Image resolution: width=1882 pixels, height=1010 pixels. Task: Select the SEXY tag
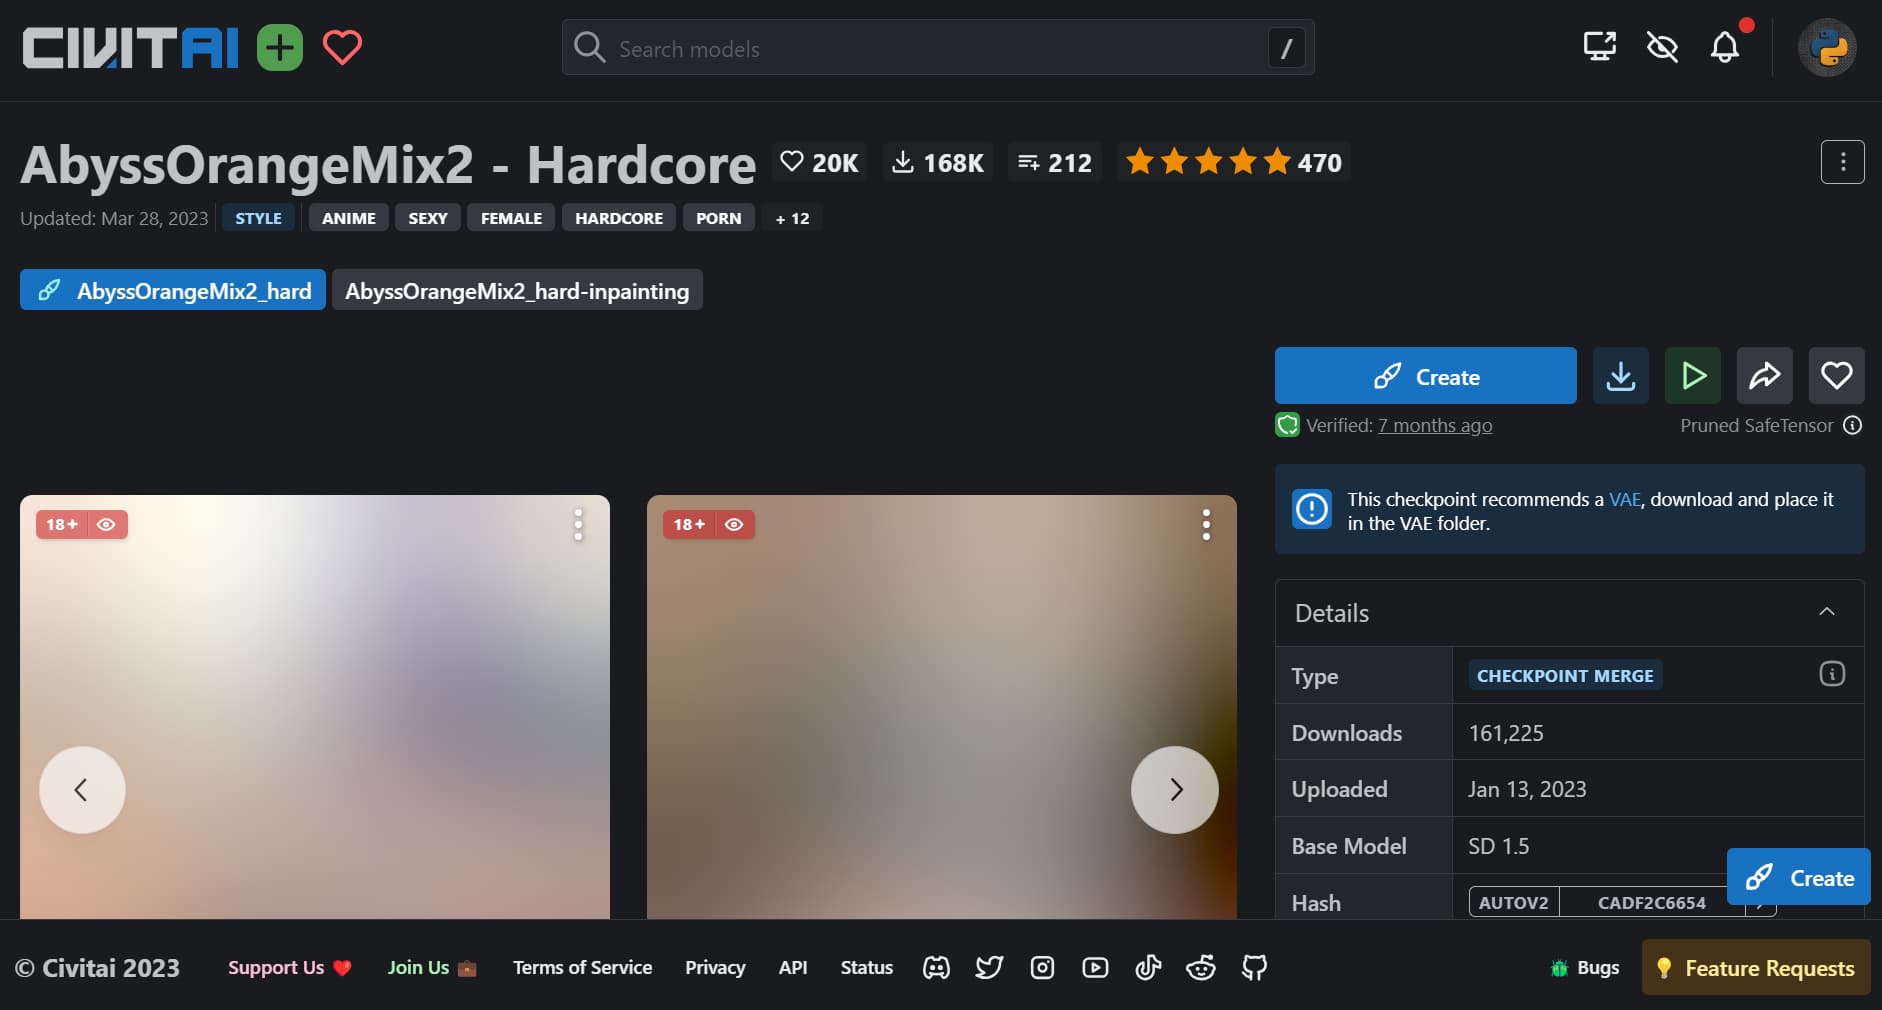pyautogui.click(x=428, y=218)
